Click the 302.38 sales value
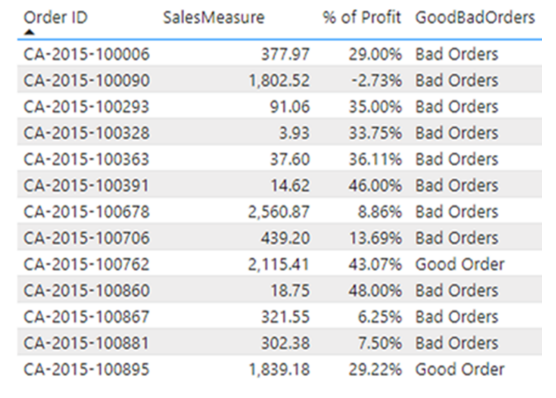Screen dimensions: 556x398 tap(285, 343)
